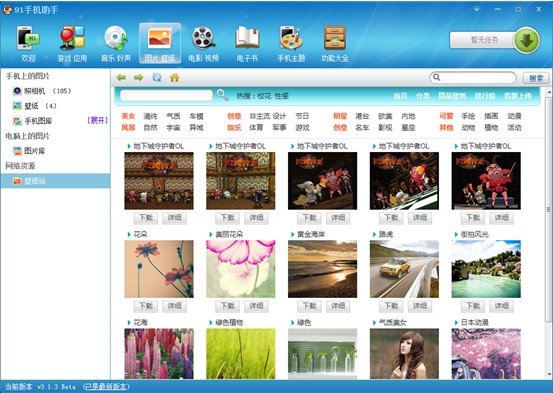
Task: Open the 分类 category tab
Action: [423, 96]
